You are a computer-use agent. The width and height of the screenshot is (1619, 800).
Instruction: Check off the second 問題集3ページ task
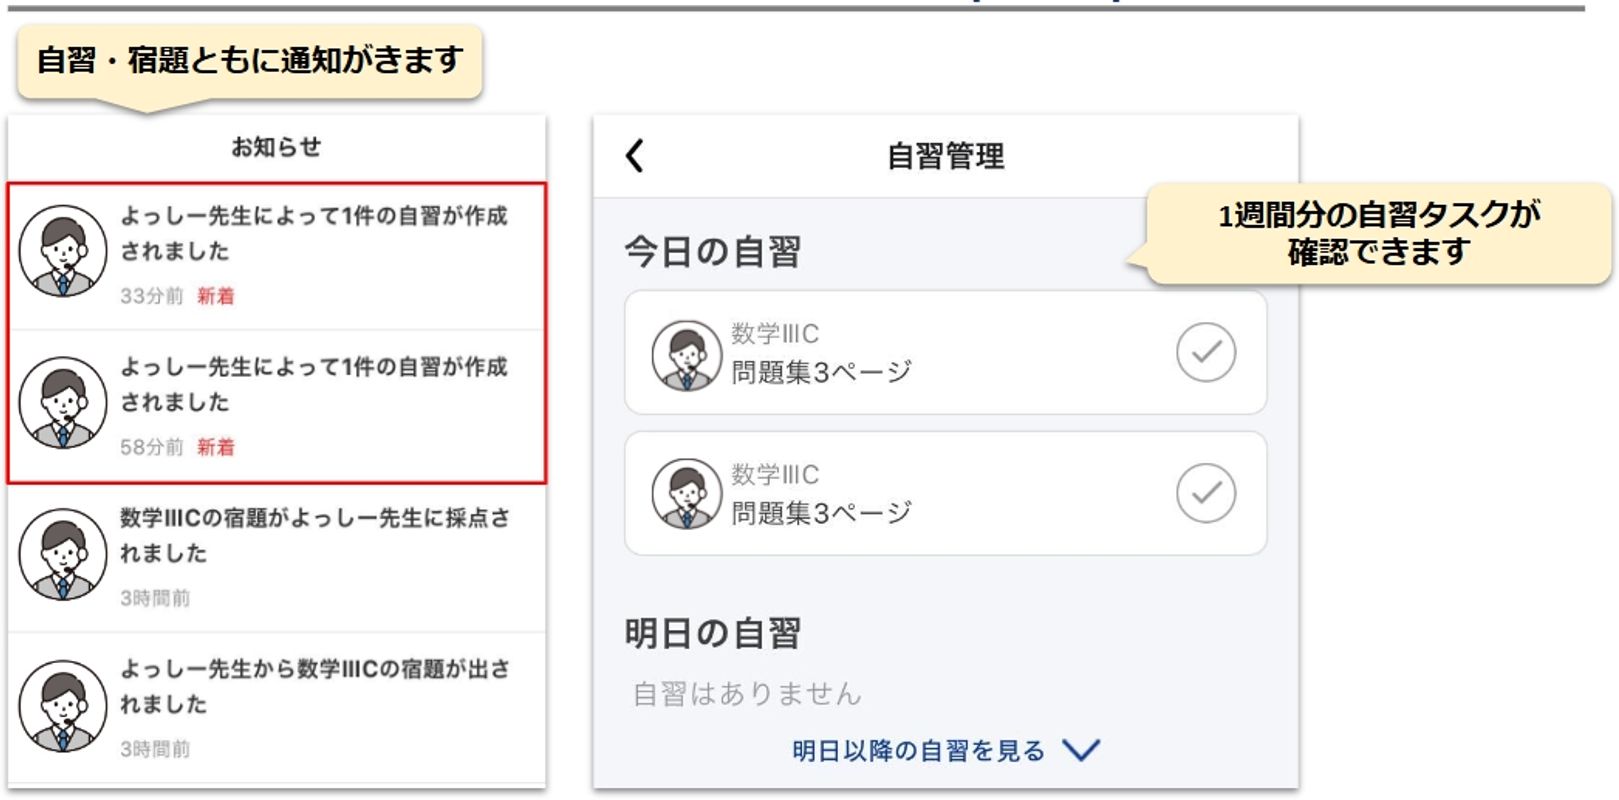(x=1206, y=493)
